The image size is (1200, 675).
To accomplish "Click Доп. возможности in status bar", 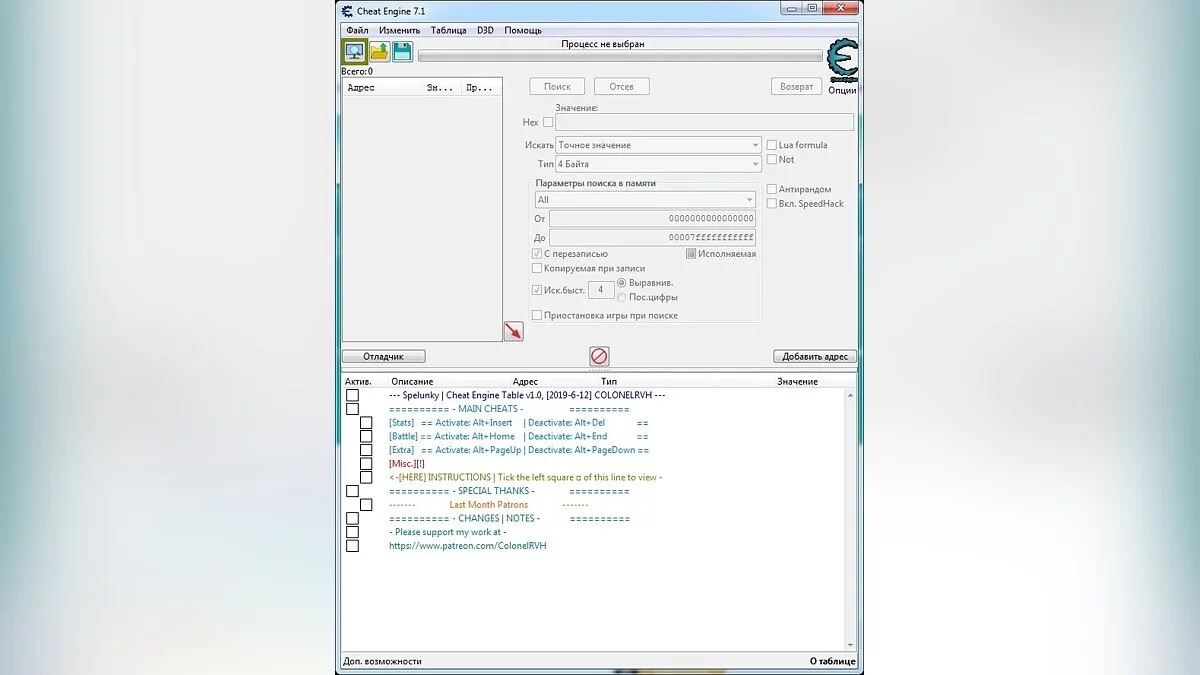I will point(382,661).
